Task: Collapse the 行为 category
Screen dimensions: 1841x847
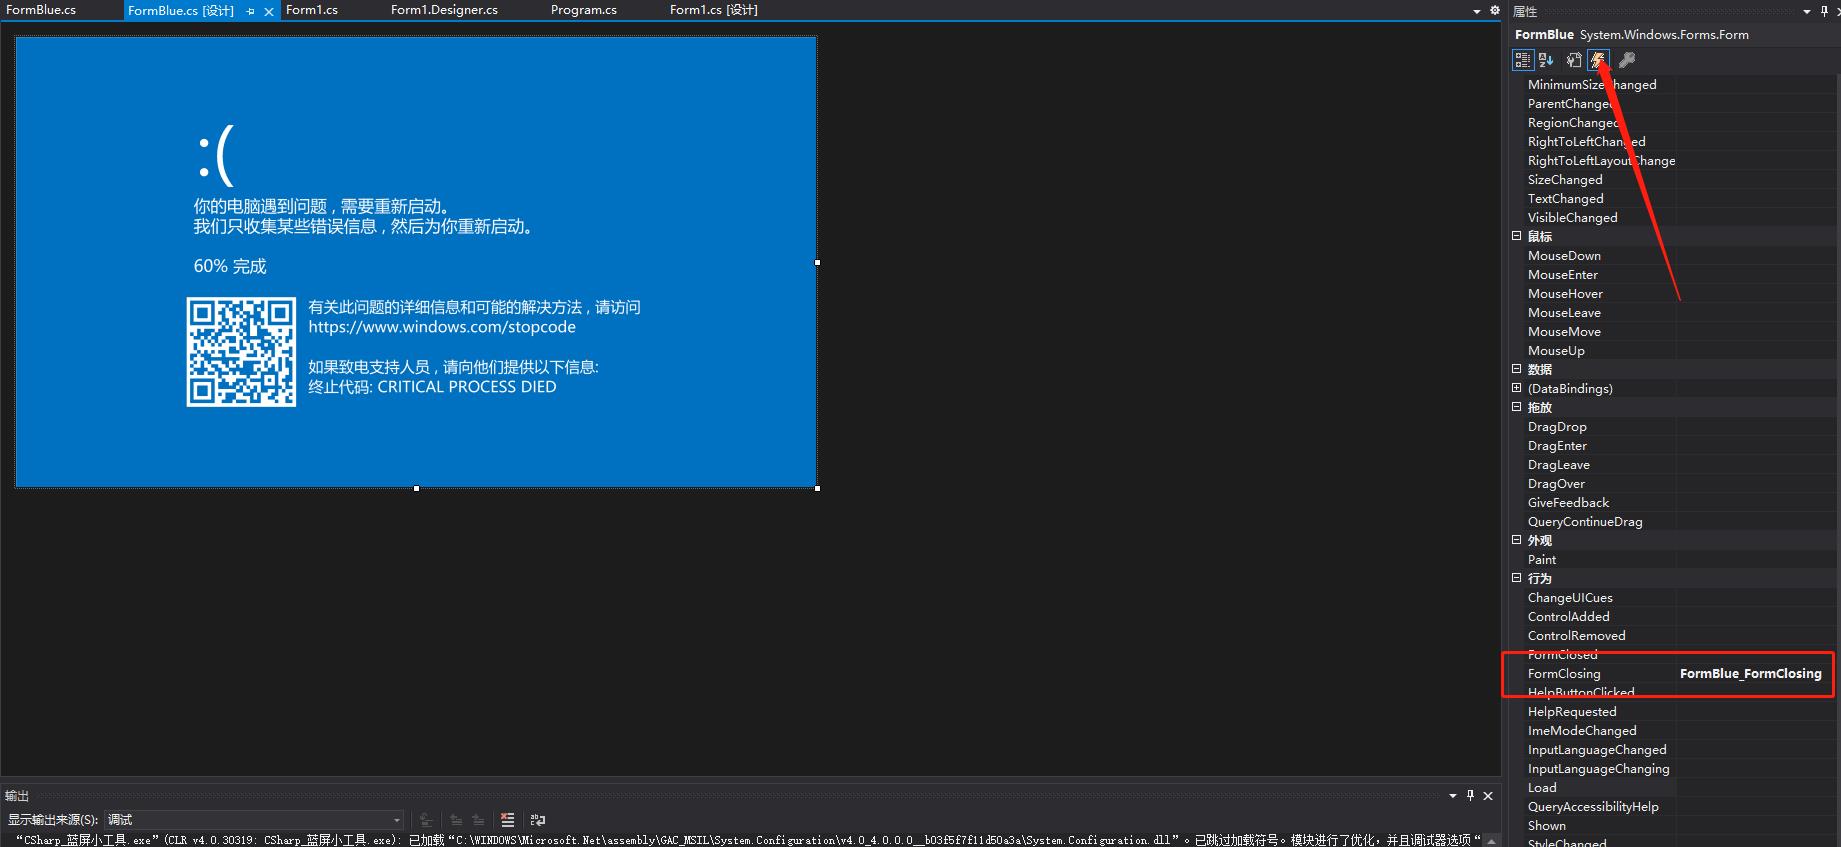Action: pos(1516,578)
